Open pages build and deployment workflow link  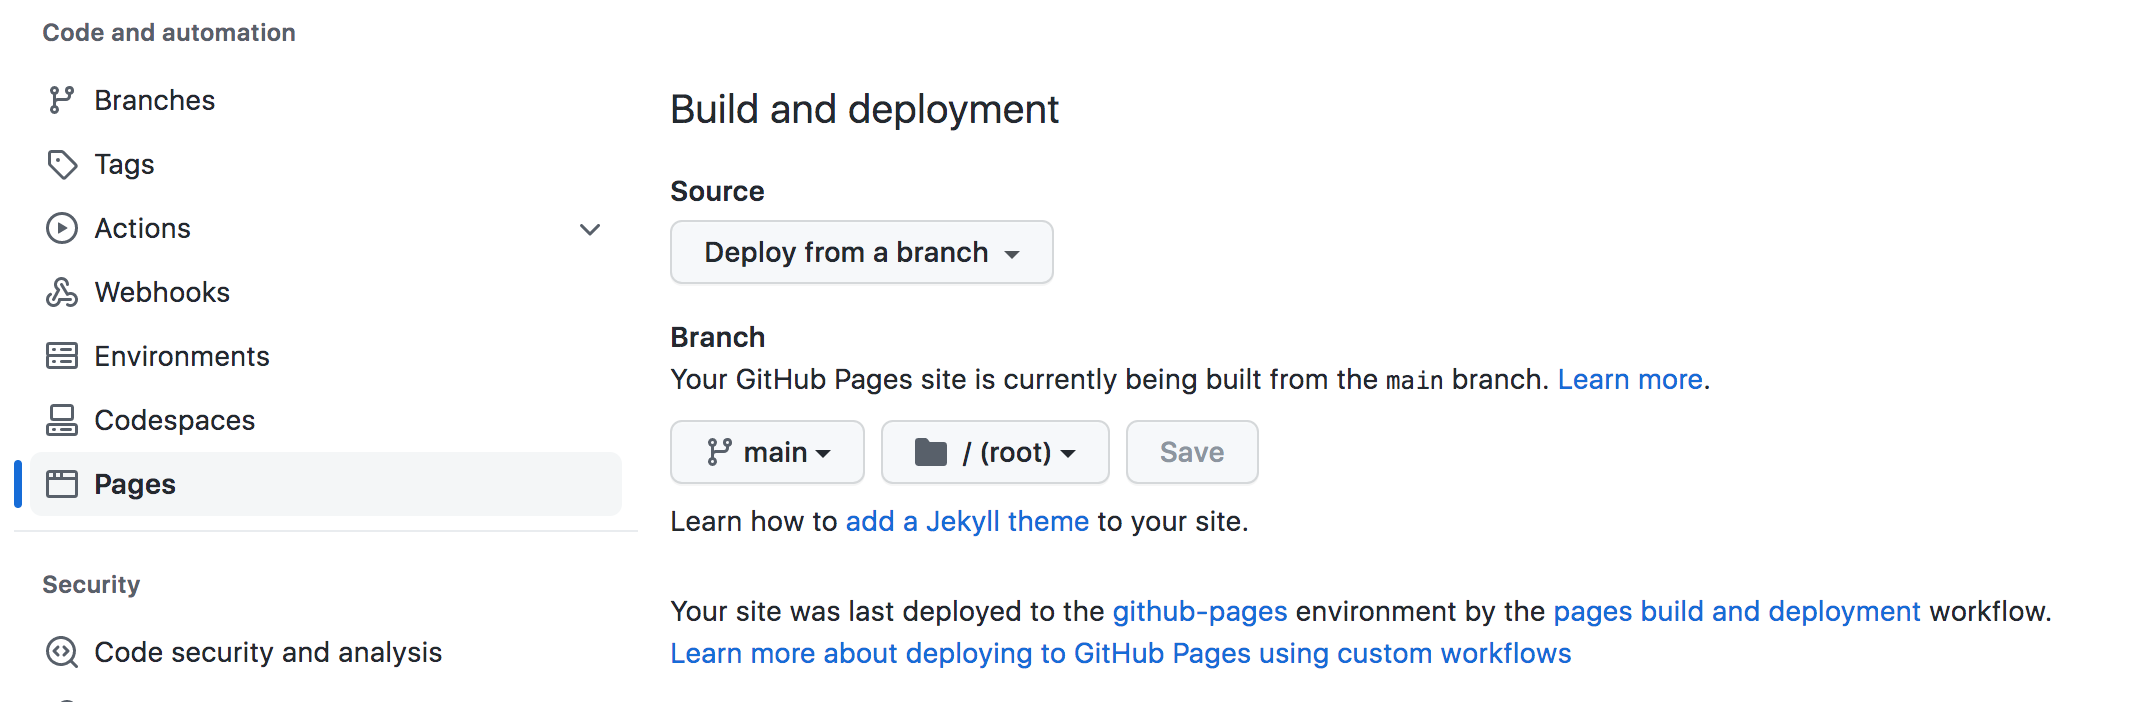(x=1737, y=612)
